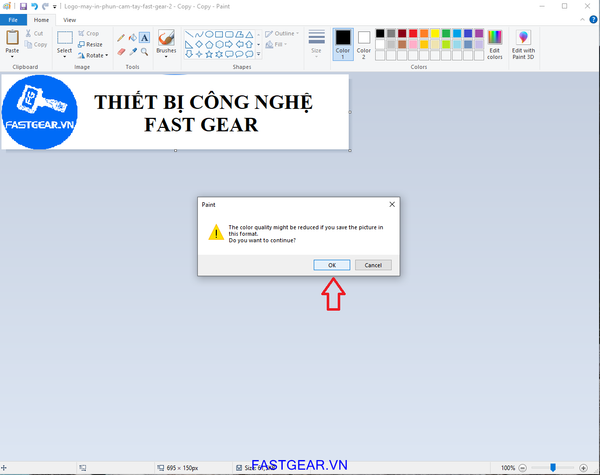Select the Text tool
600x475 pixels.
click(x=144, y=38)
